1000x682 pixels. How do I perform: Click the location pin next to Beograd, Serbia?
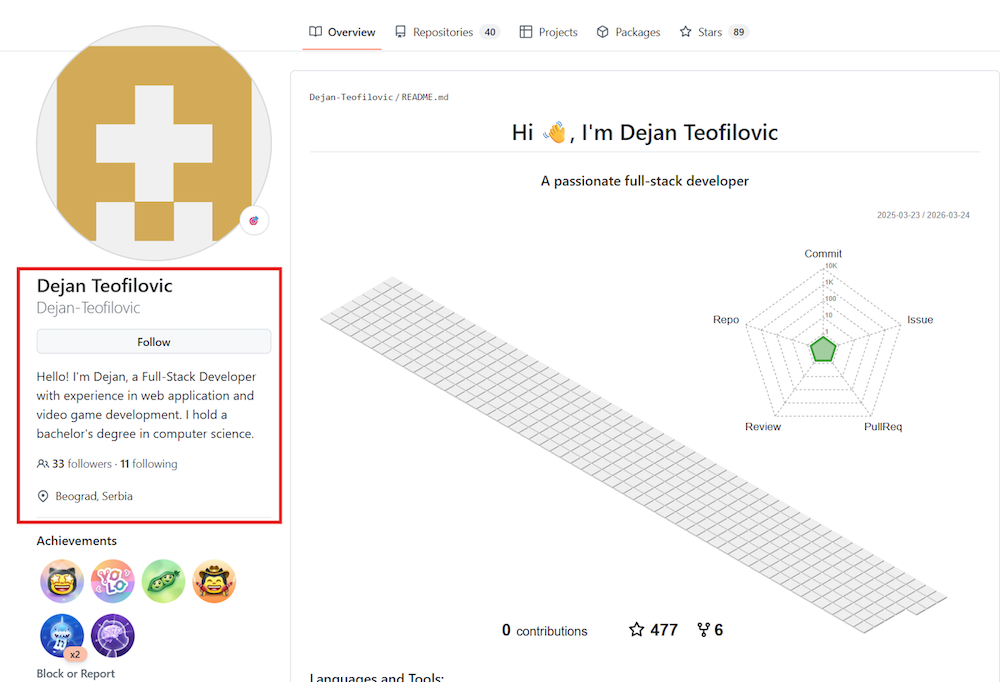(x=43, y=496)
